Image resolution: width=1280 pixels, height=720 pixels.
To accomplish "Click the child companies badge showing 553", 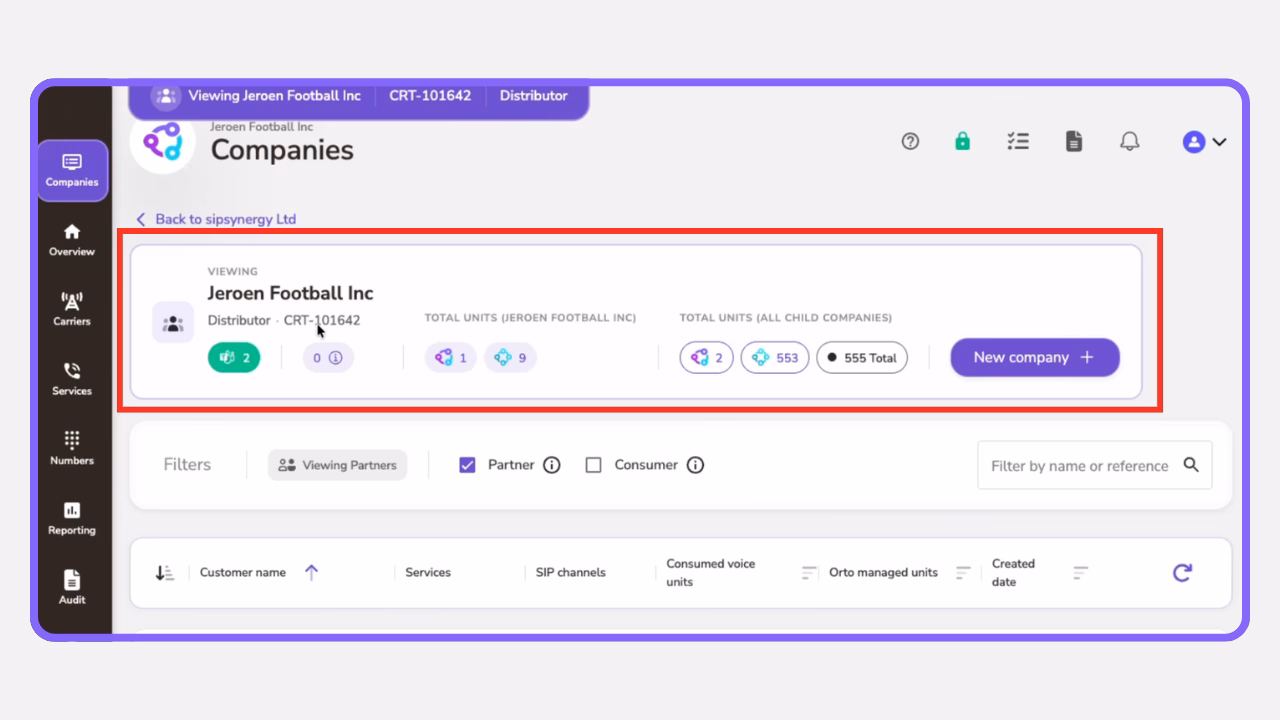I will click(775, 357).
